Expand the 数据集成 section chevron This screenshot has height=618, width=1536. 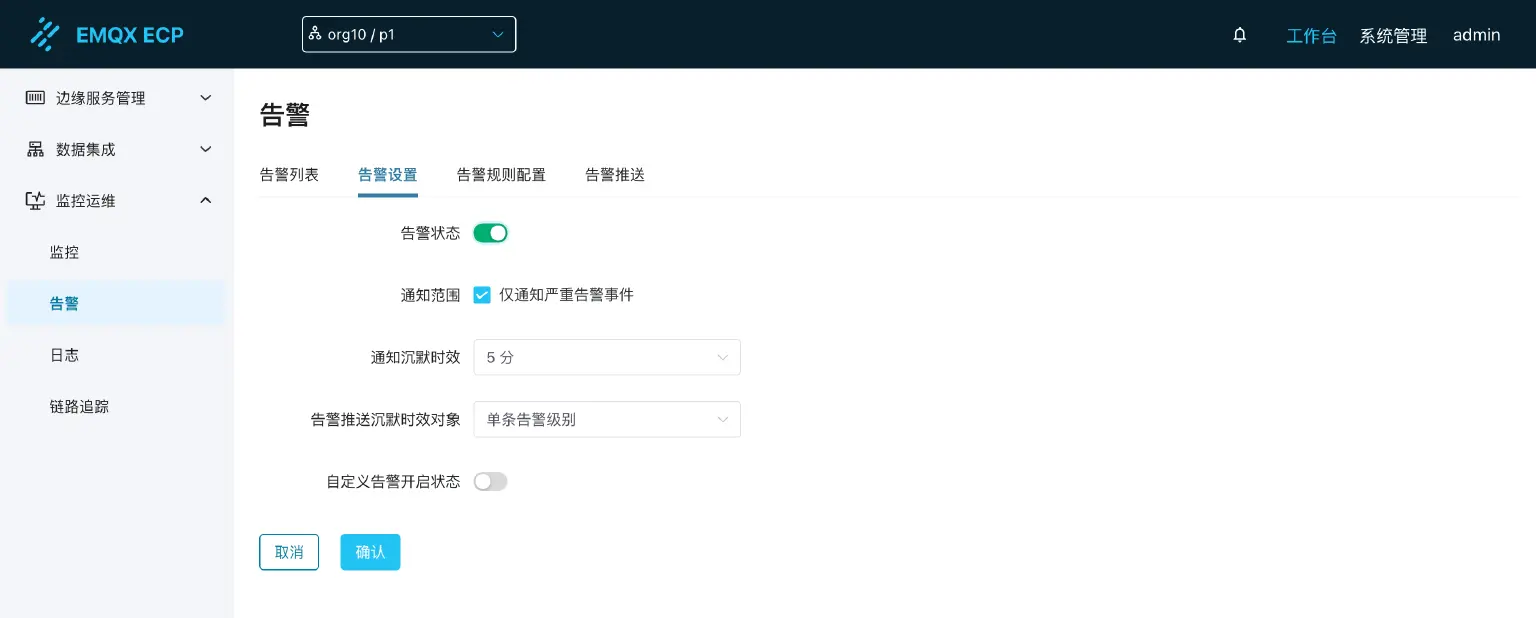pos(206,149)
